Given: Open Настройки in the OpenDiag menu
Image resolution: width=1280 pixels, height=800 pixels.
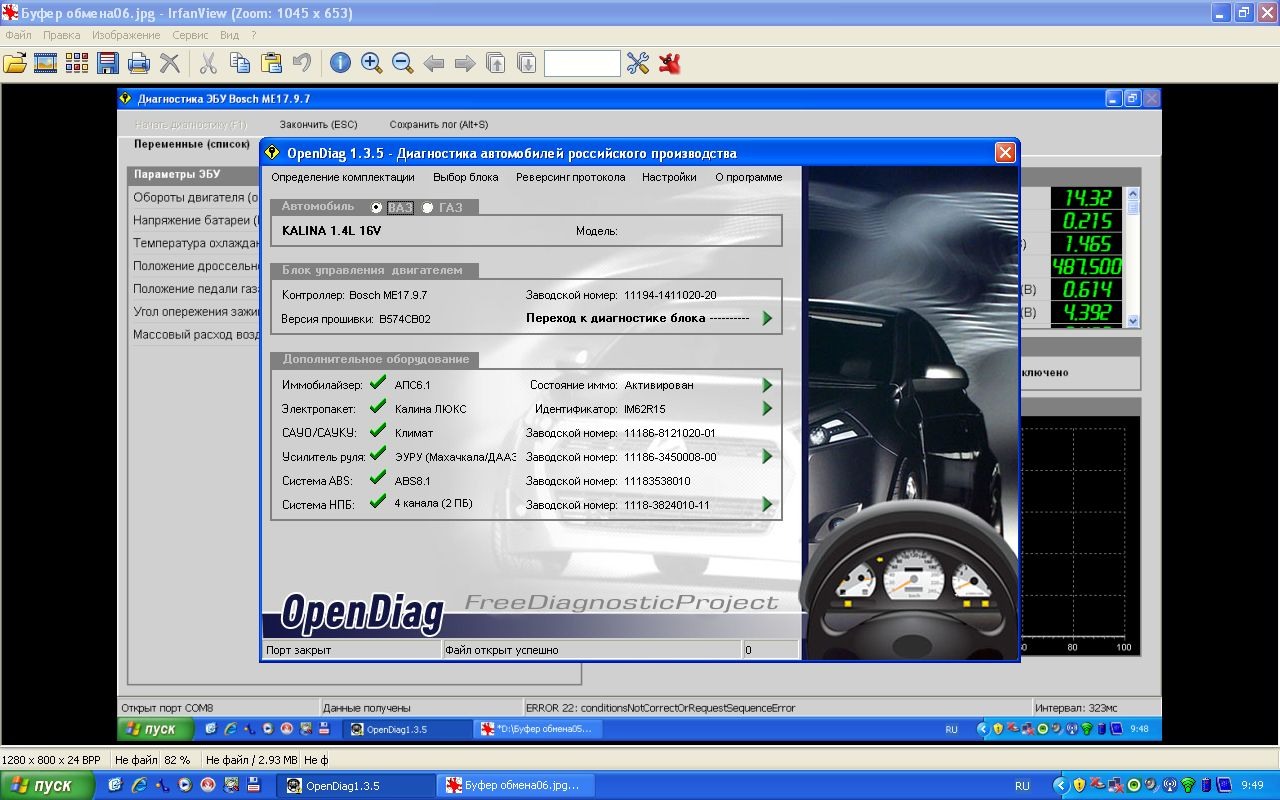Looking at the screenshot, I should tap(669, 177).
